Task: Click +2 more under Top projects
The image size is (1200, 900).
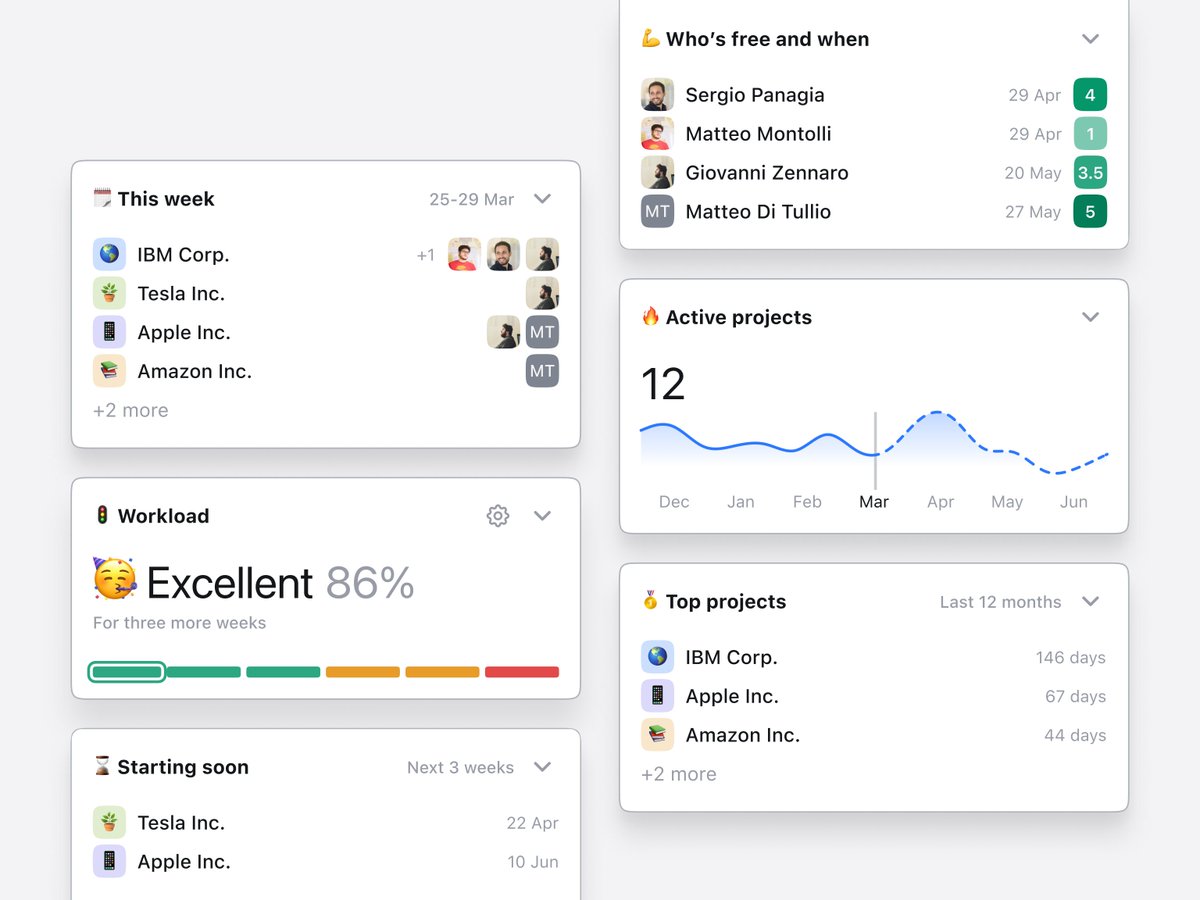Action: click(x=679, y=774)
